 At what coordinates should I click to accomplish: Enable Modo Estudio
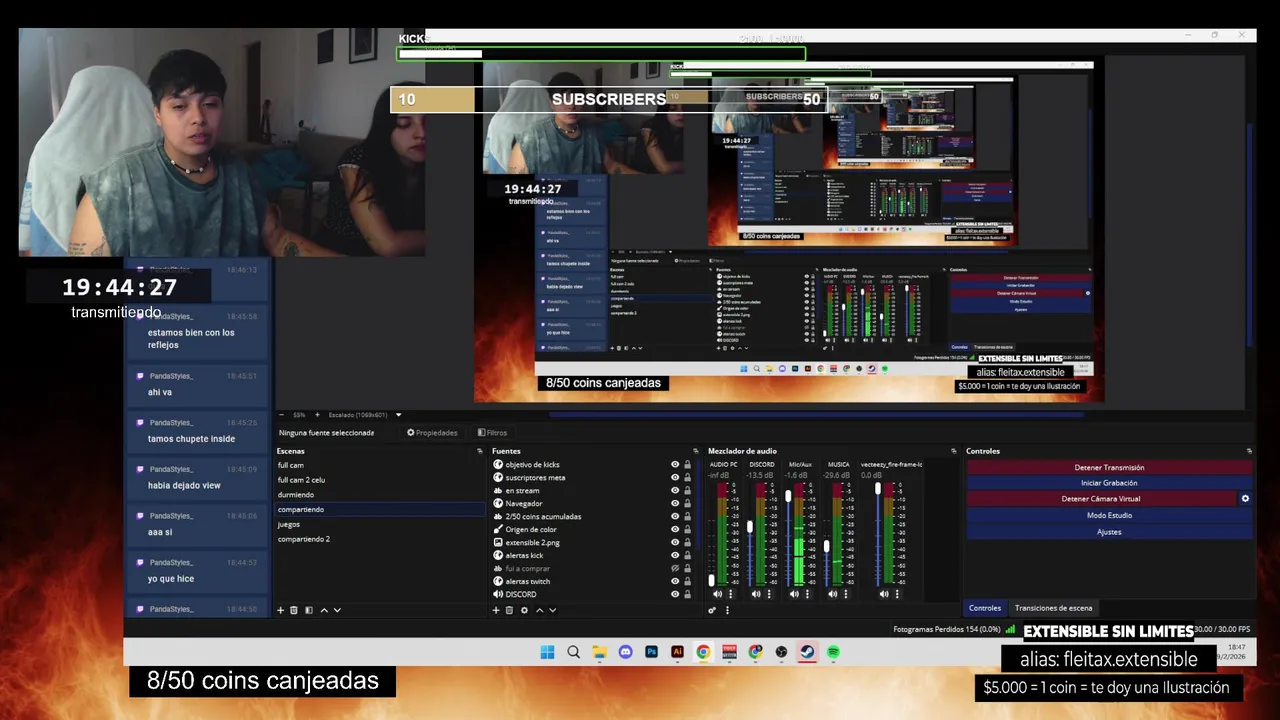(1109, 515)
